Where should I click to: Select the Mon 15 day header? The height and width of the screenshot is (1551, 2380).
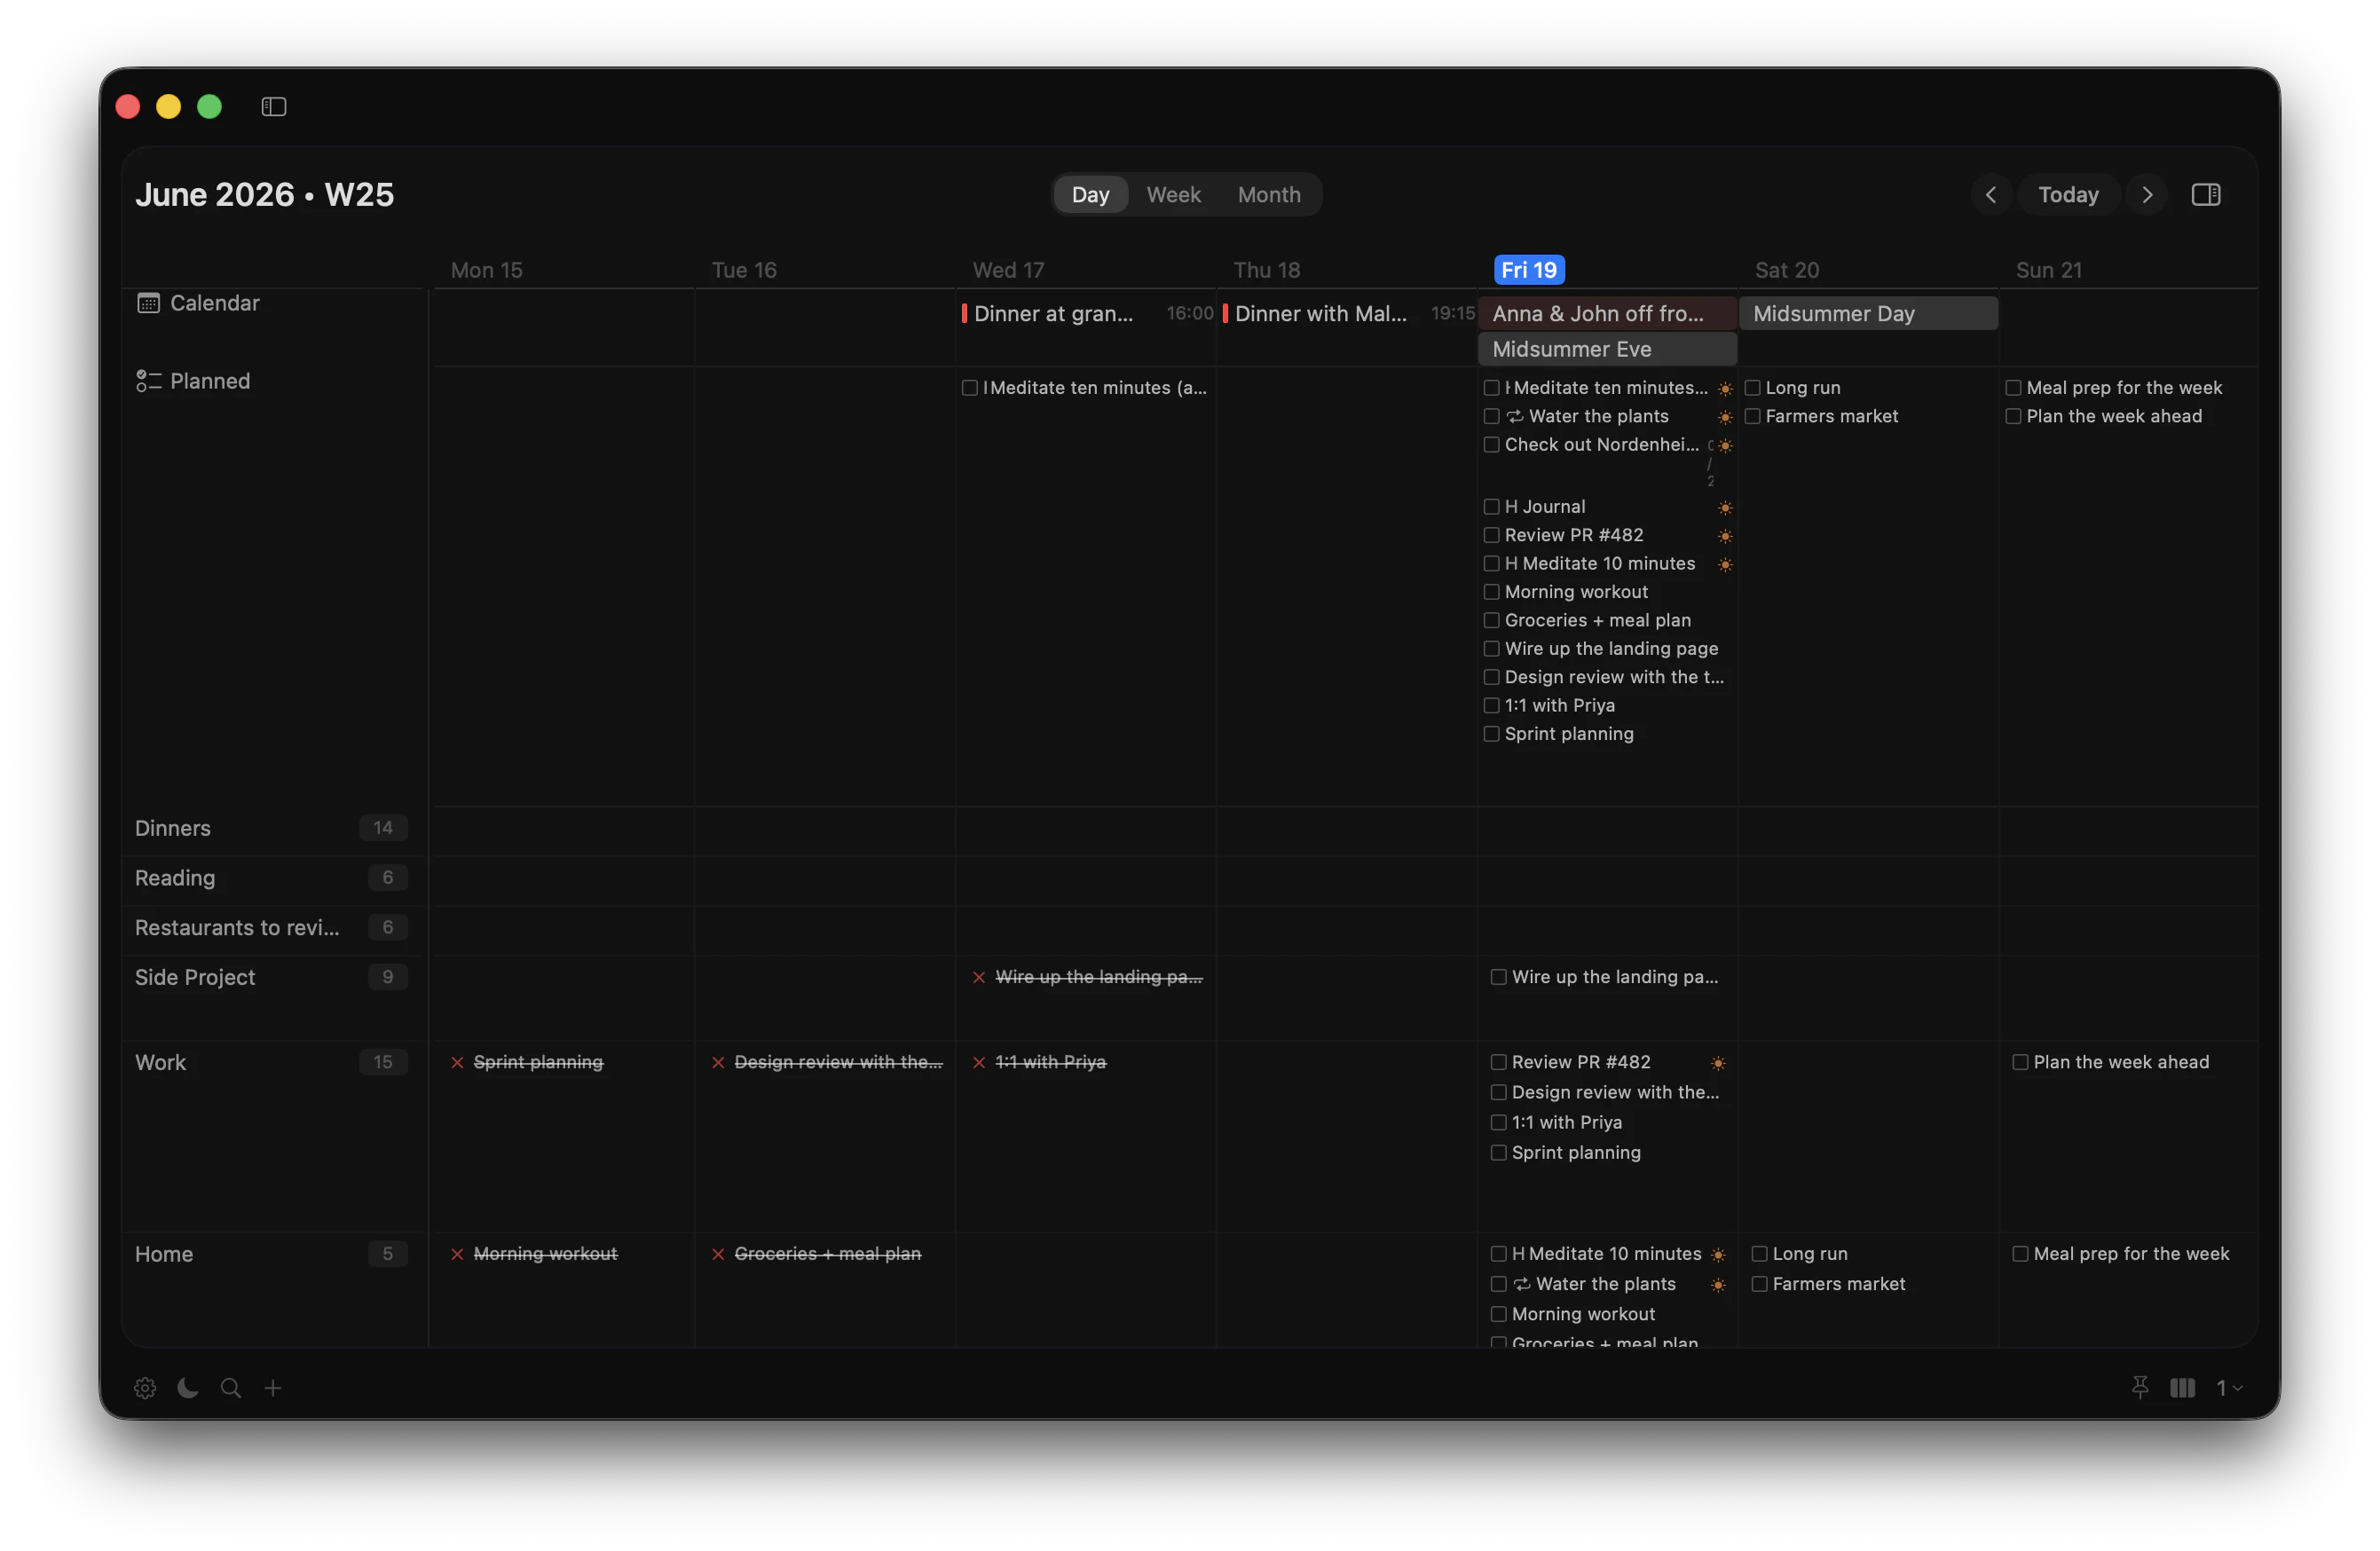(486, 270)
